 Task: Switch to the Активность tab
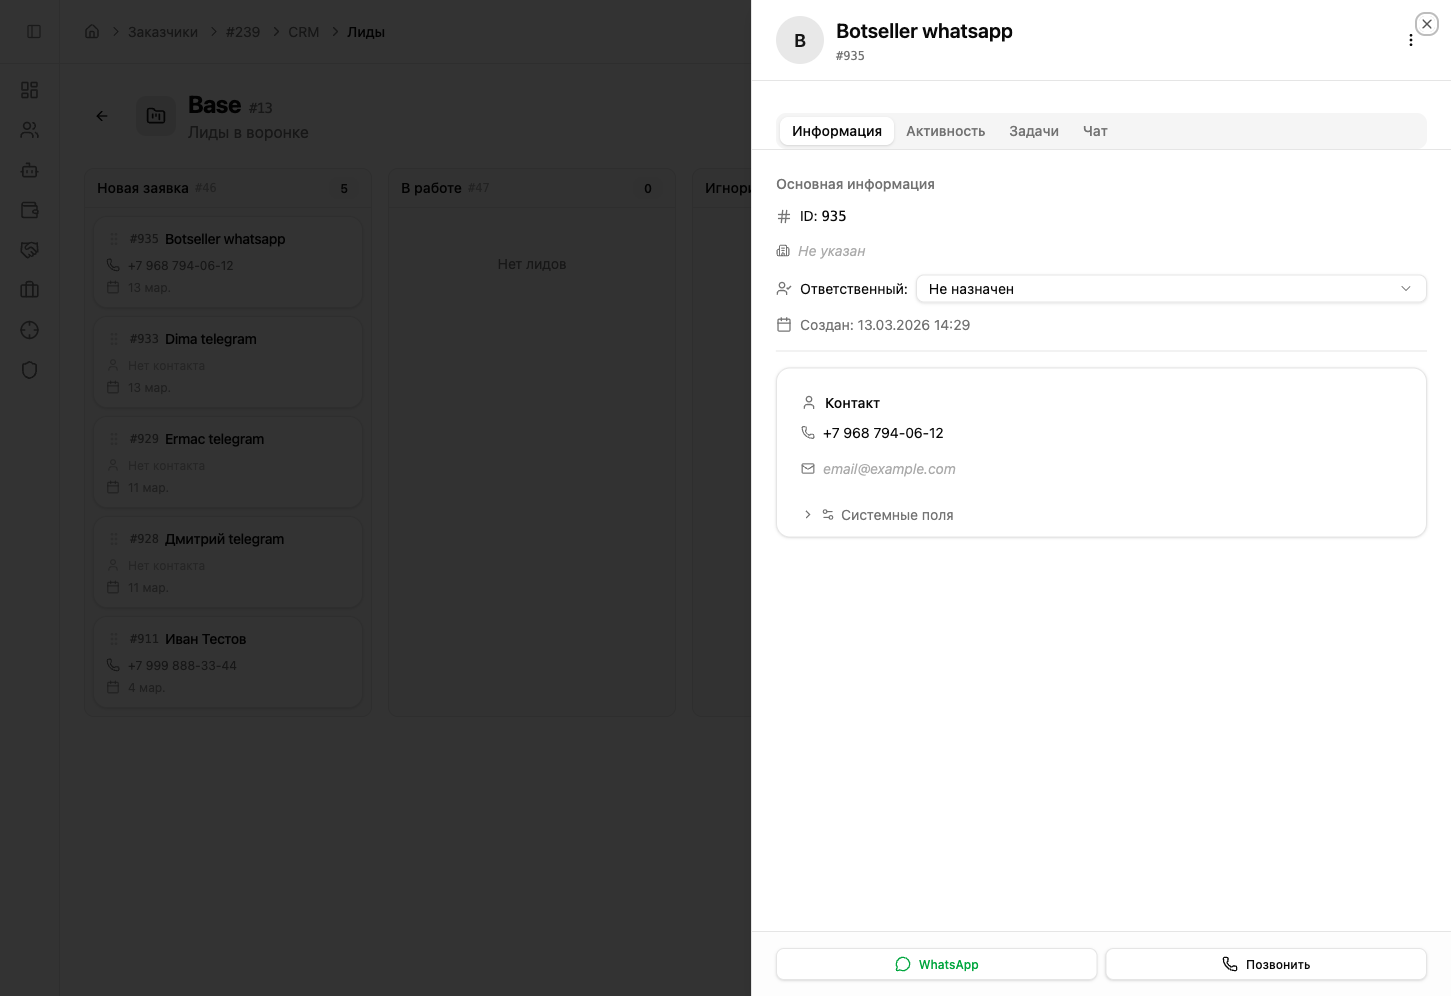945,131
